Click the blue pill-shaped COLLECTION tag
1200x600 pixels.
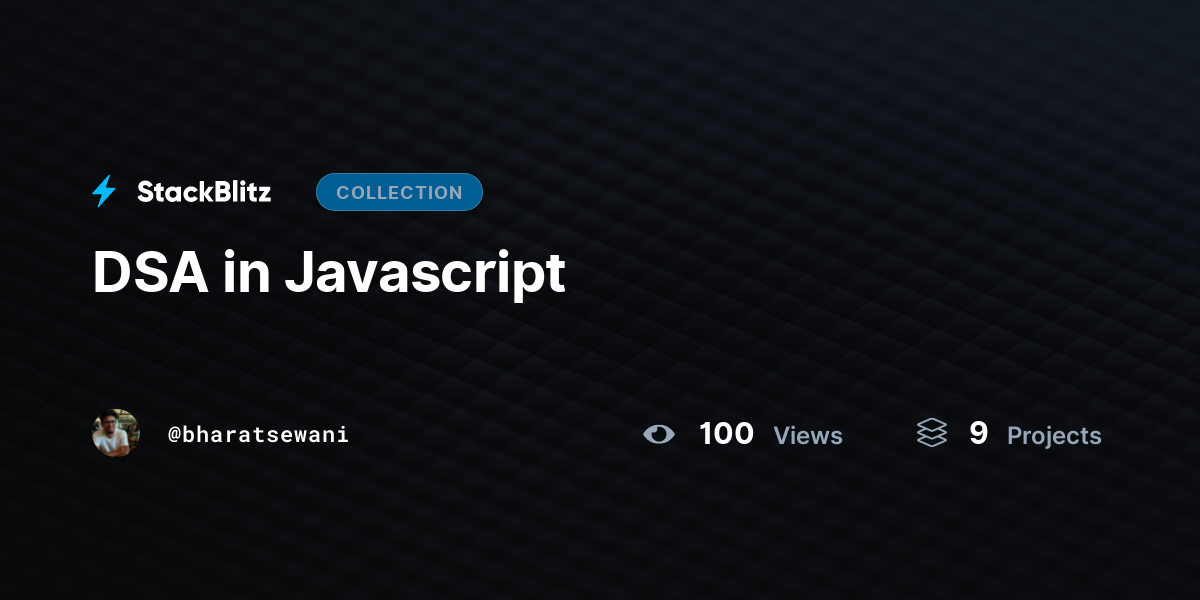pyautogui.click(x=399, y=192)
